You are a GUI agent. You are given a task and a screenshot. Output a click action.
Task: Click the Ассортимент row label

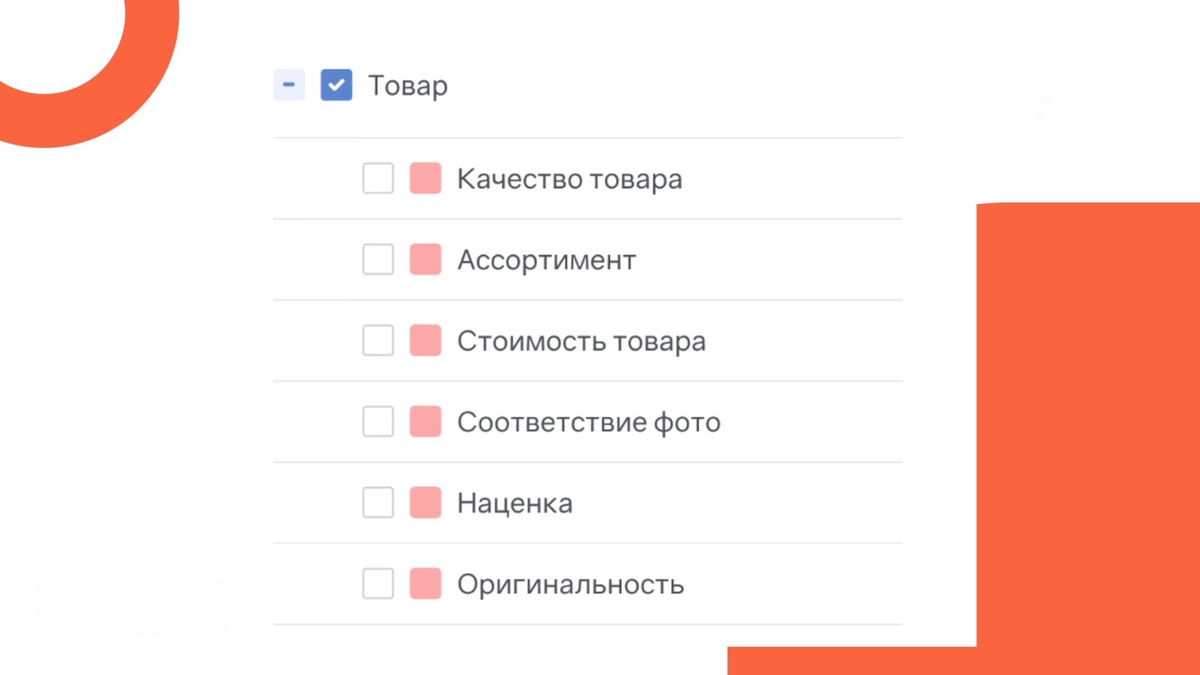click(x=545, y=259)
